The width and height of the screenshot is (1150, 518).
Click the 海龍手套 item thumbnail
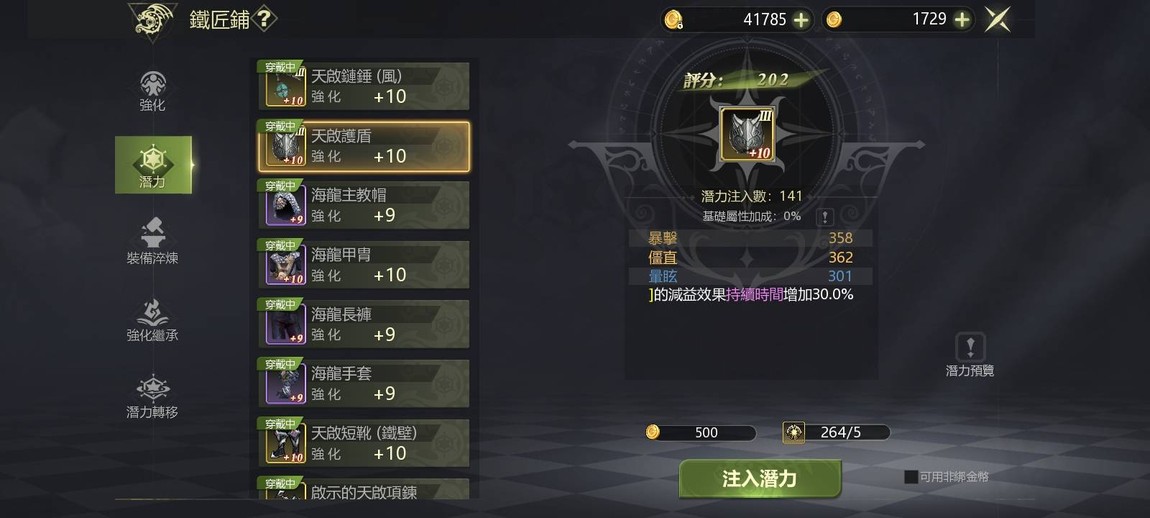pos(286,385)
